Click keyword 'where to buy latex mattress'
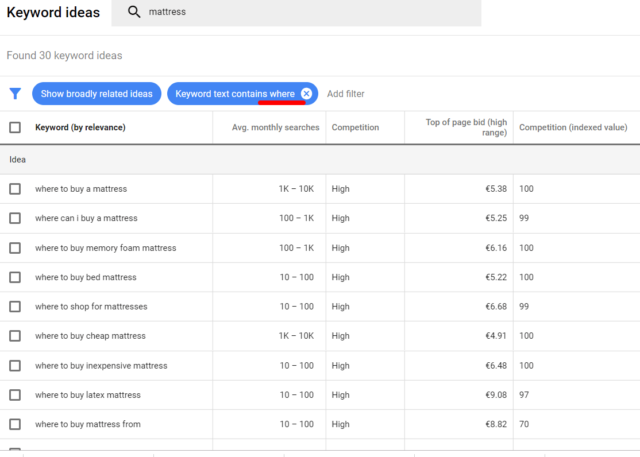This screenshot has height=457, width=640. coord(88,395)
